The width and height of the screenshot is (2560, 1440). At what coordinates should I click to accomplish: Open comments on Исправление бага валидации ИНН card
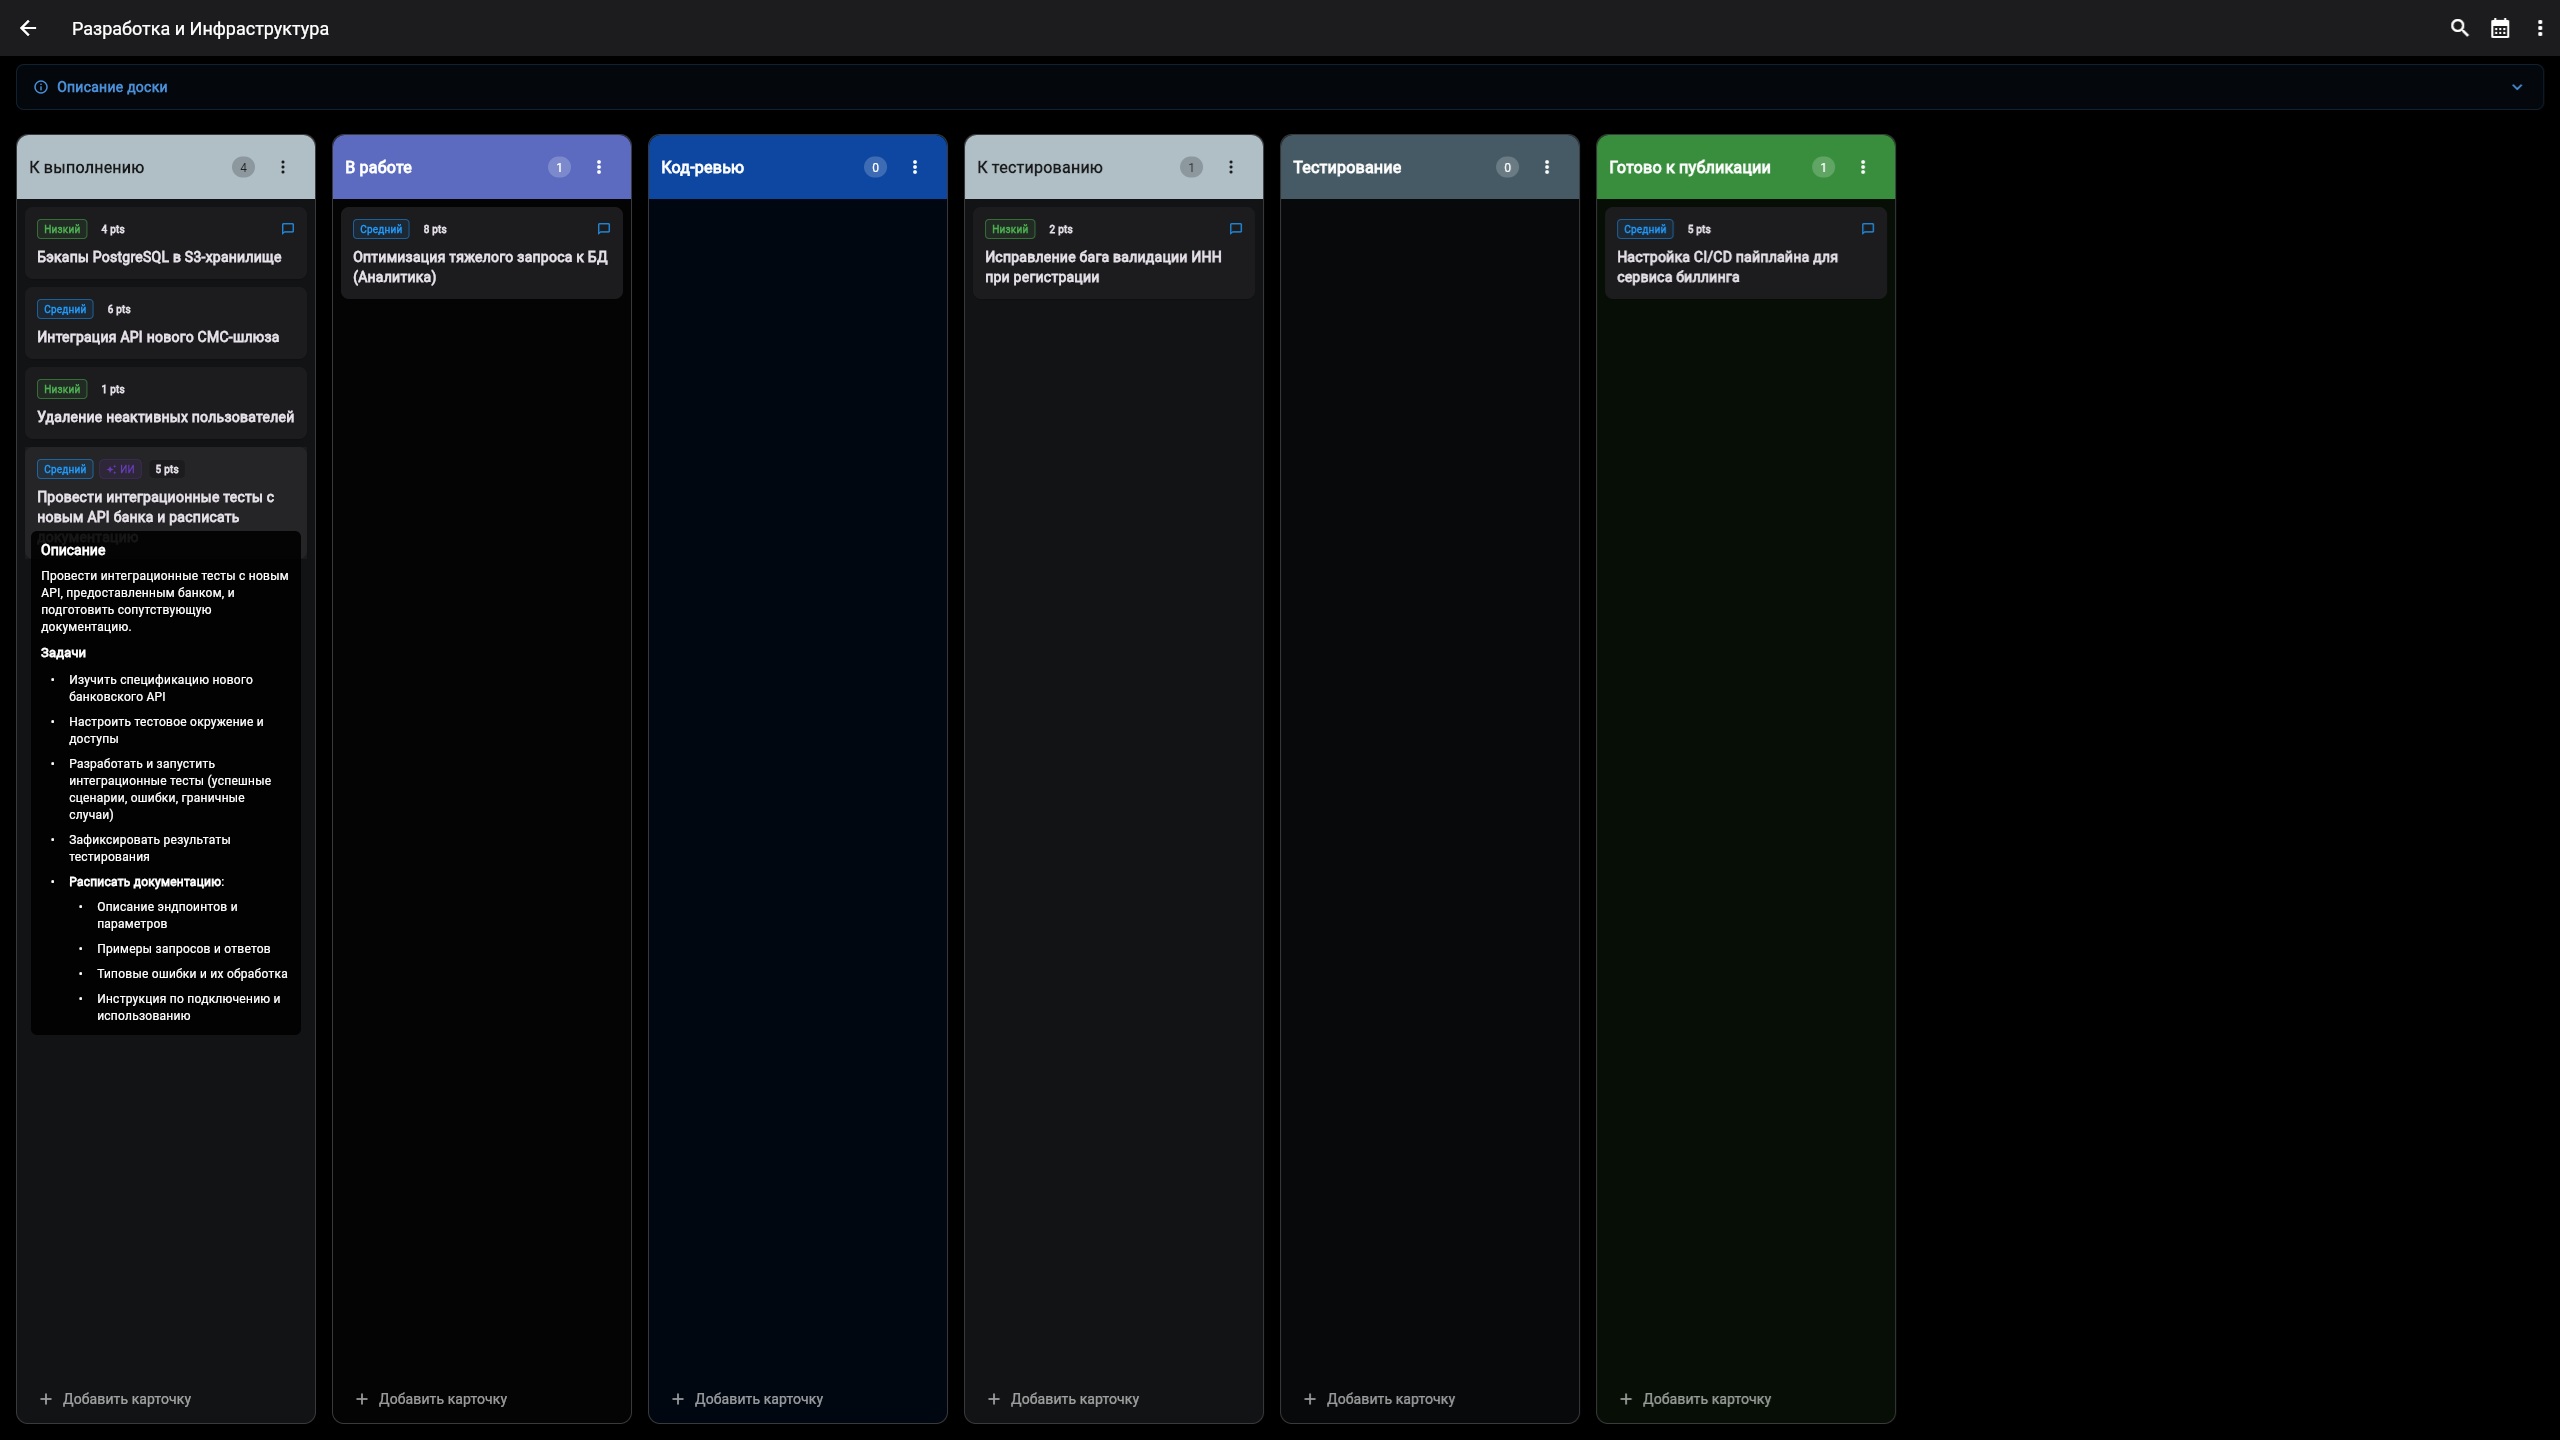[1236, 229]
